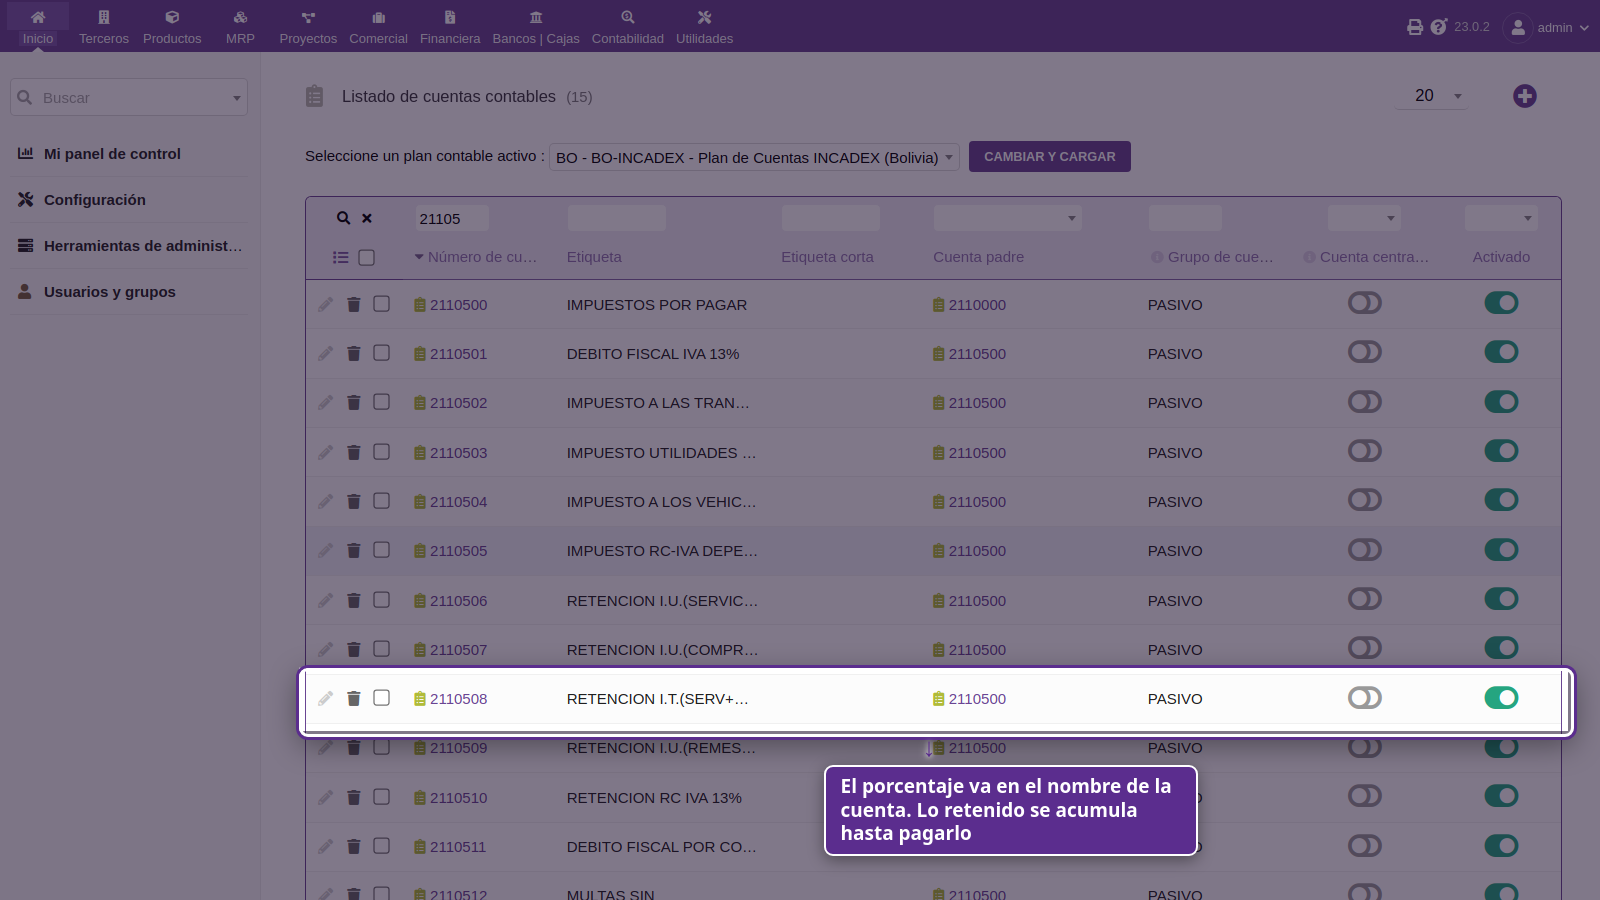
Task: Open the Cuenta padre filter dropdown
Action: point(1007,218)
